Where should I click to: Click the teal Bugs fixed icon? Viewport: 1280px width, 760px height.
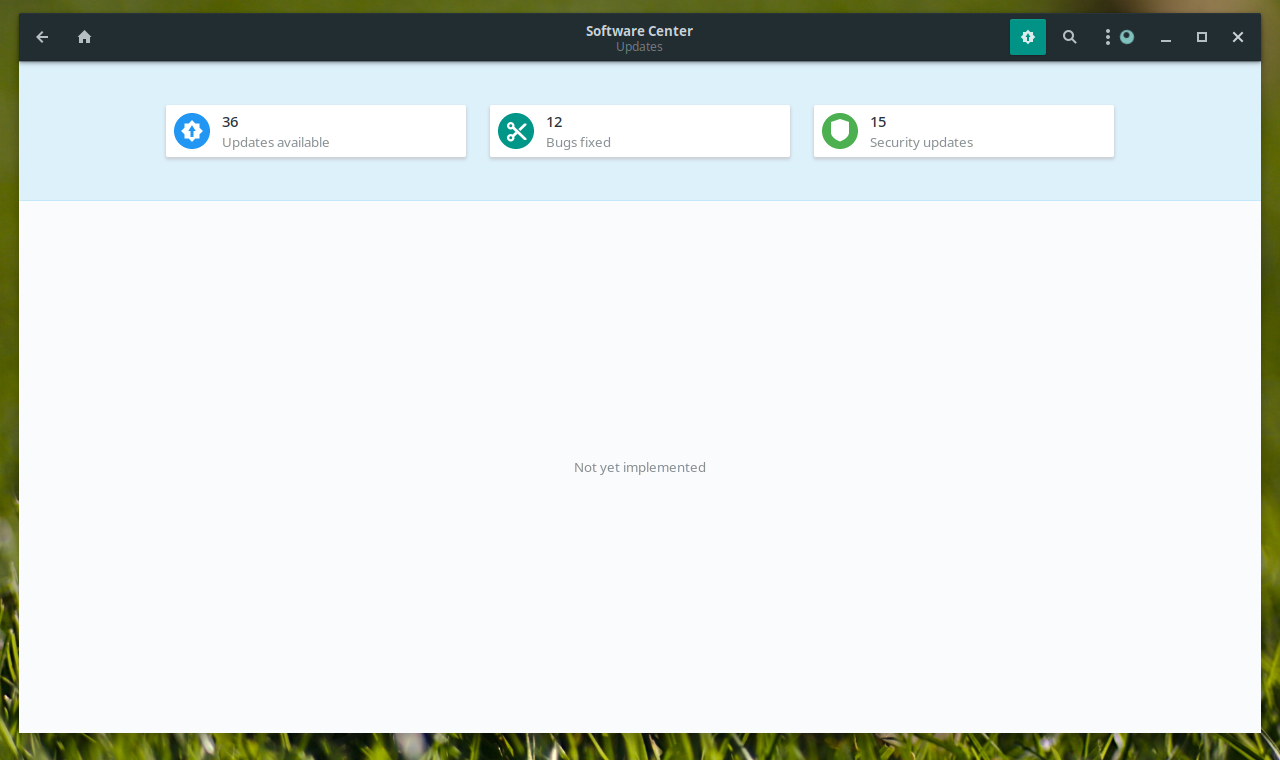coord(516,131)
